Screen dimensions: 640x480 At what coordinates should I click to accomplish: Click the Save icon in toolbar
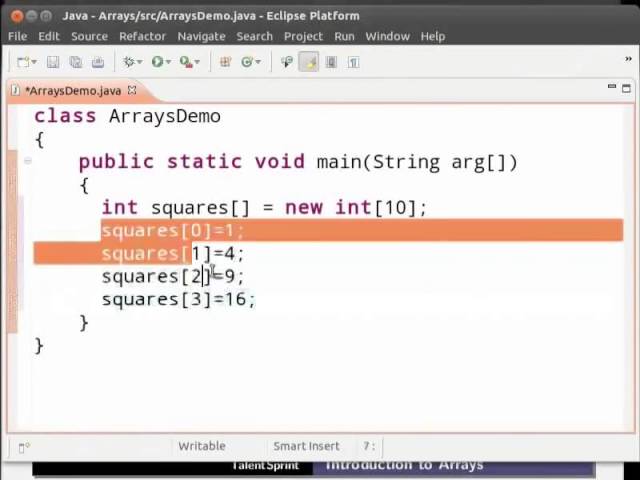(53, 62)
